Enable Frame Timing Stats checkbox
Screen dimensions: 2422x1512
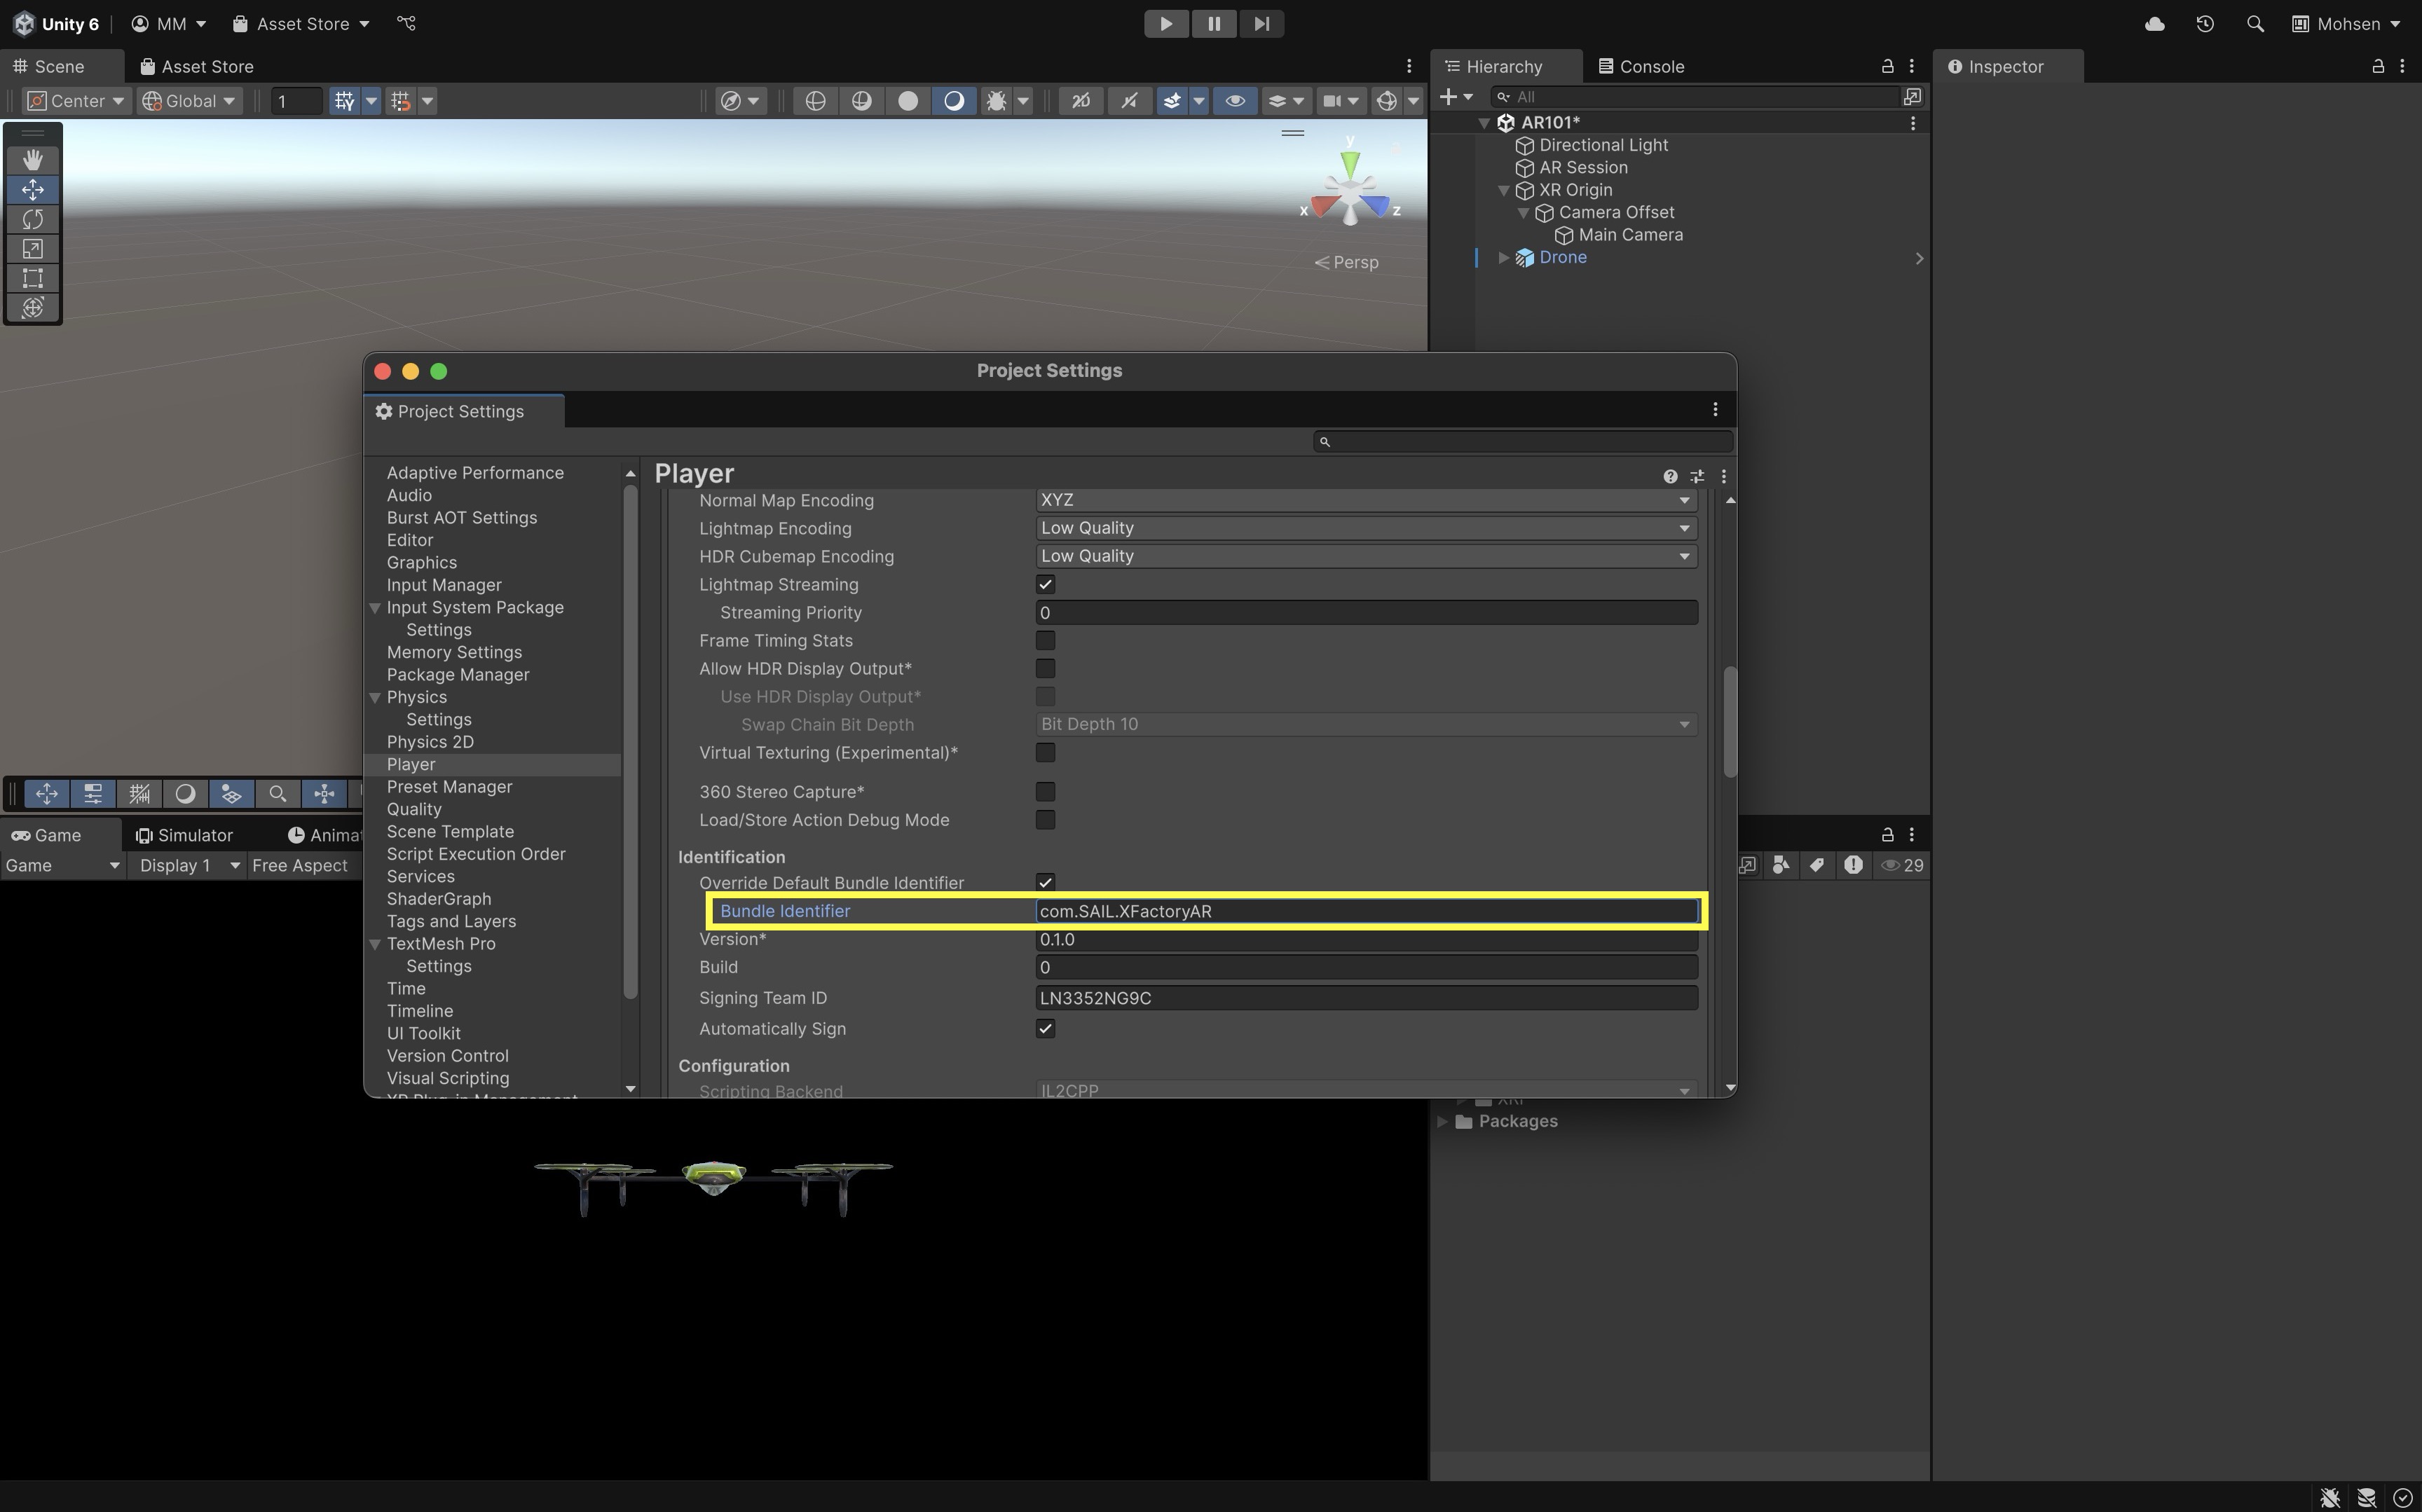pyautogui.click(x=1045, y=640)
